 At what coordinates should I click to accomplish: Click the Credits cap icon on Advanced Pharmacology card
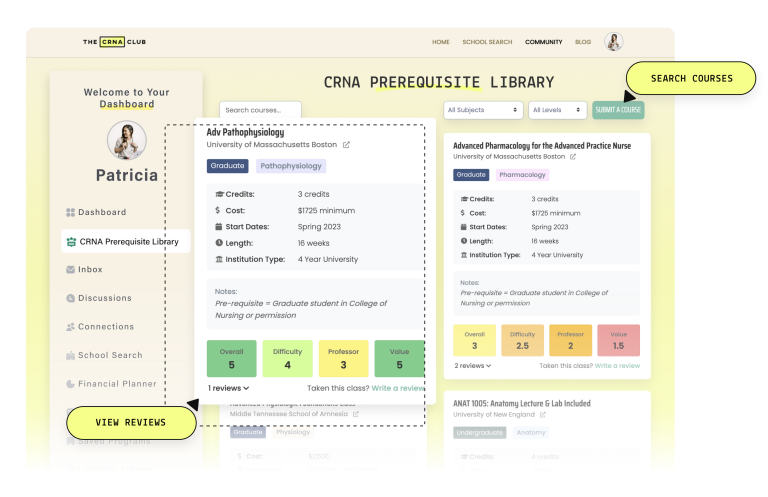[x=464, y=199]
